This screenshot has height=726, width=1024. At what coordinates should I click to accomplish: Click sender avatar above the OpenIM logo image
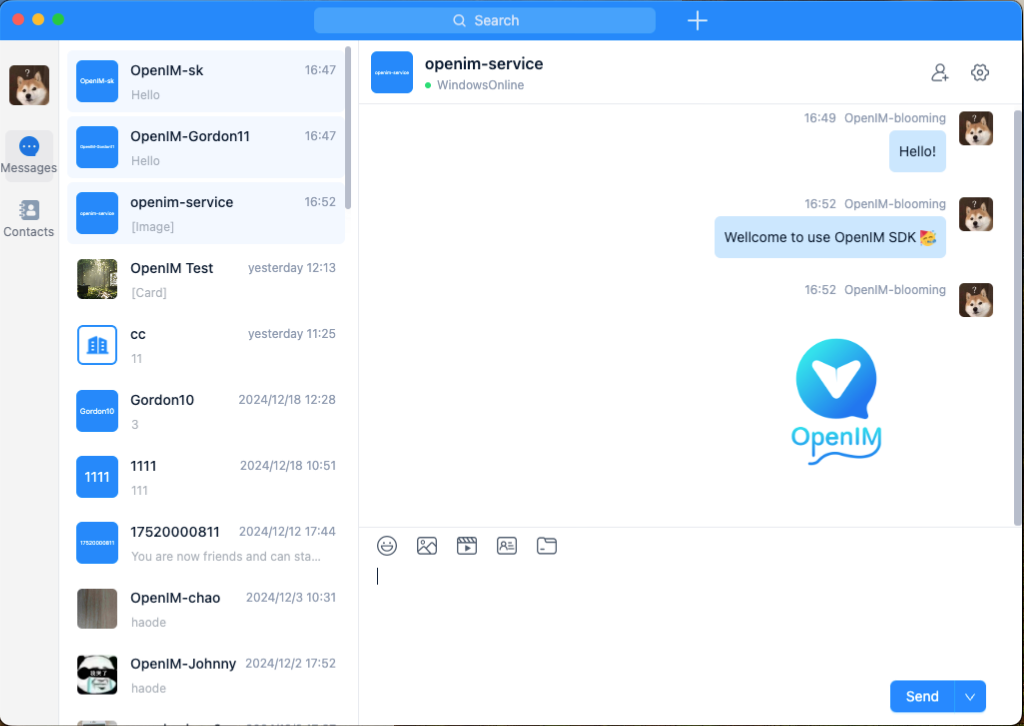(976, 300)
